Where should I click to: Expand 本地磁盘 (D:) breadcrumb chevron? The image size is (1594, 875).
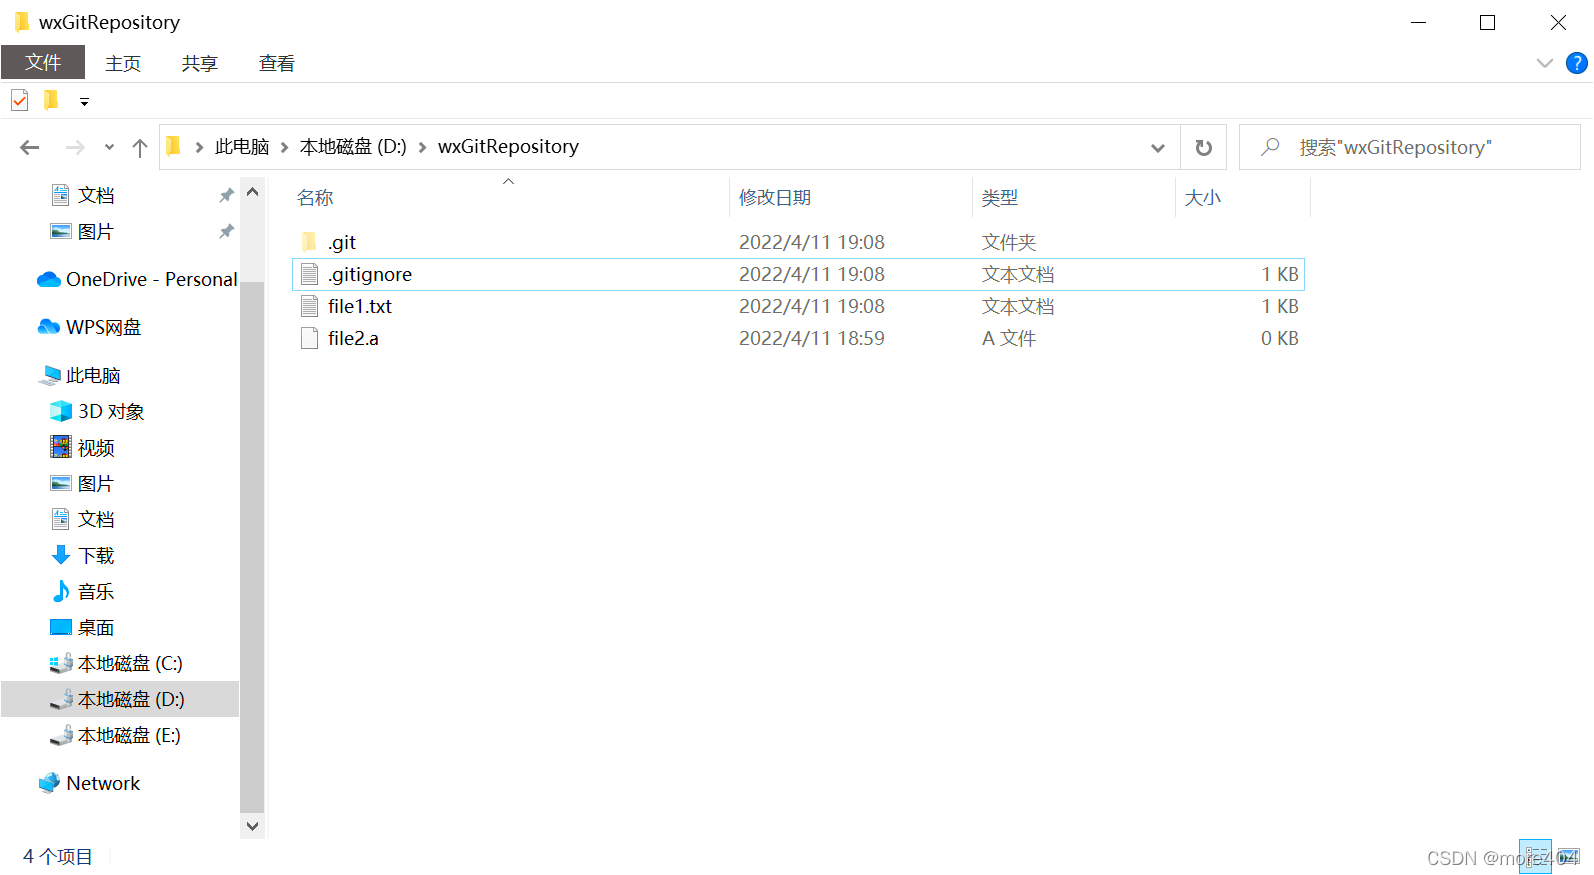pyautogui.click(x=422, y=147)
